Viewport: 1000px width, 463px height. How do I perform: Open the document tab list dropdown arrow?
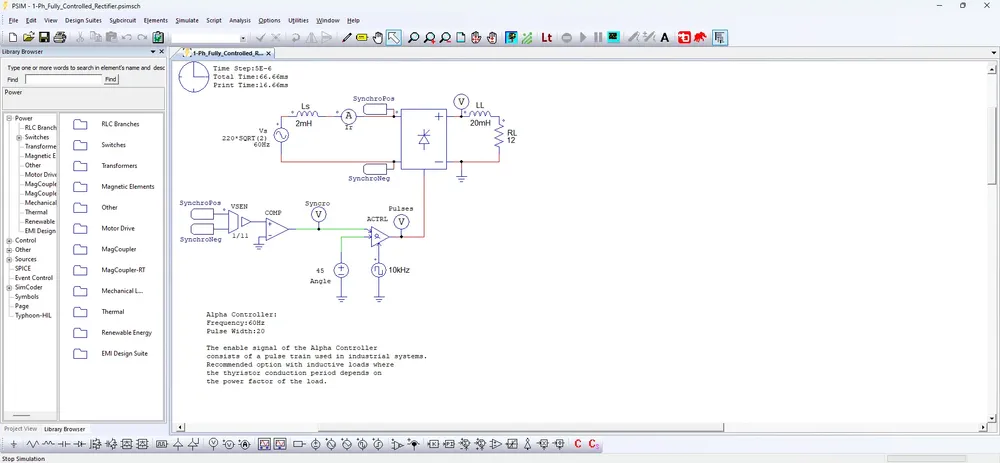pyautogui.click(x=994, y=53)
